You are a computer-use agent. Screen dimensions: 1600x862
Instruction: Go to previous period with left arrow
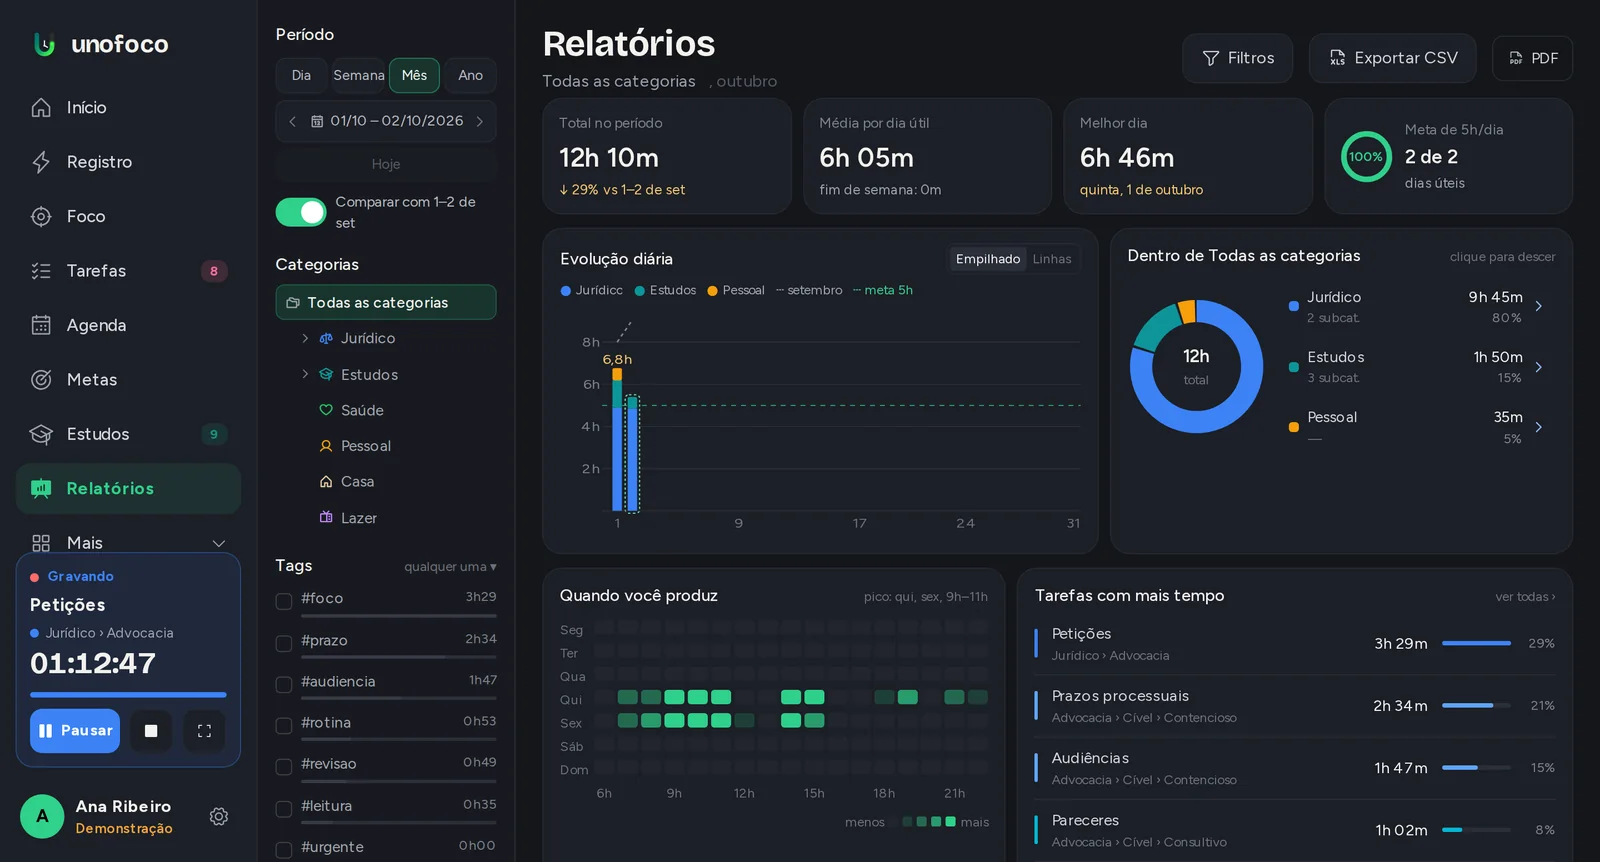point(292,121)
